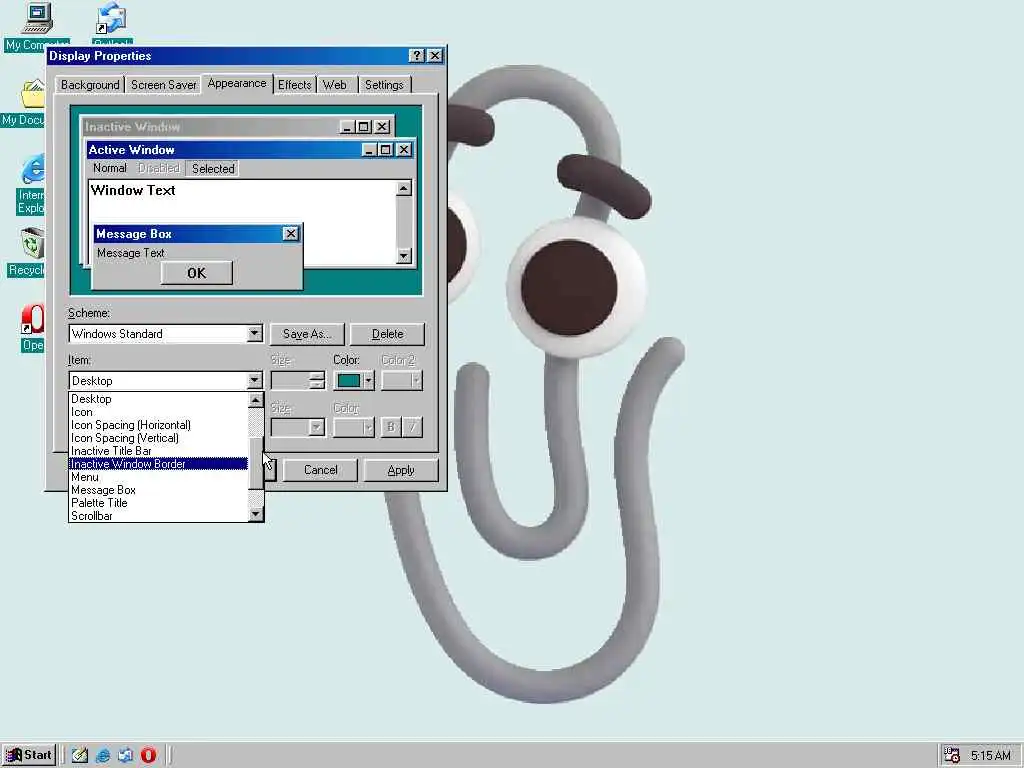This screenshot has height=768, width=1024.
Task: Switch to the Settings tab
Action: pyautogui.click(x=384, y=85)
